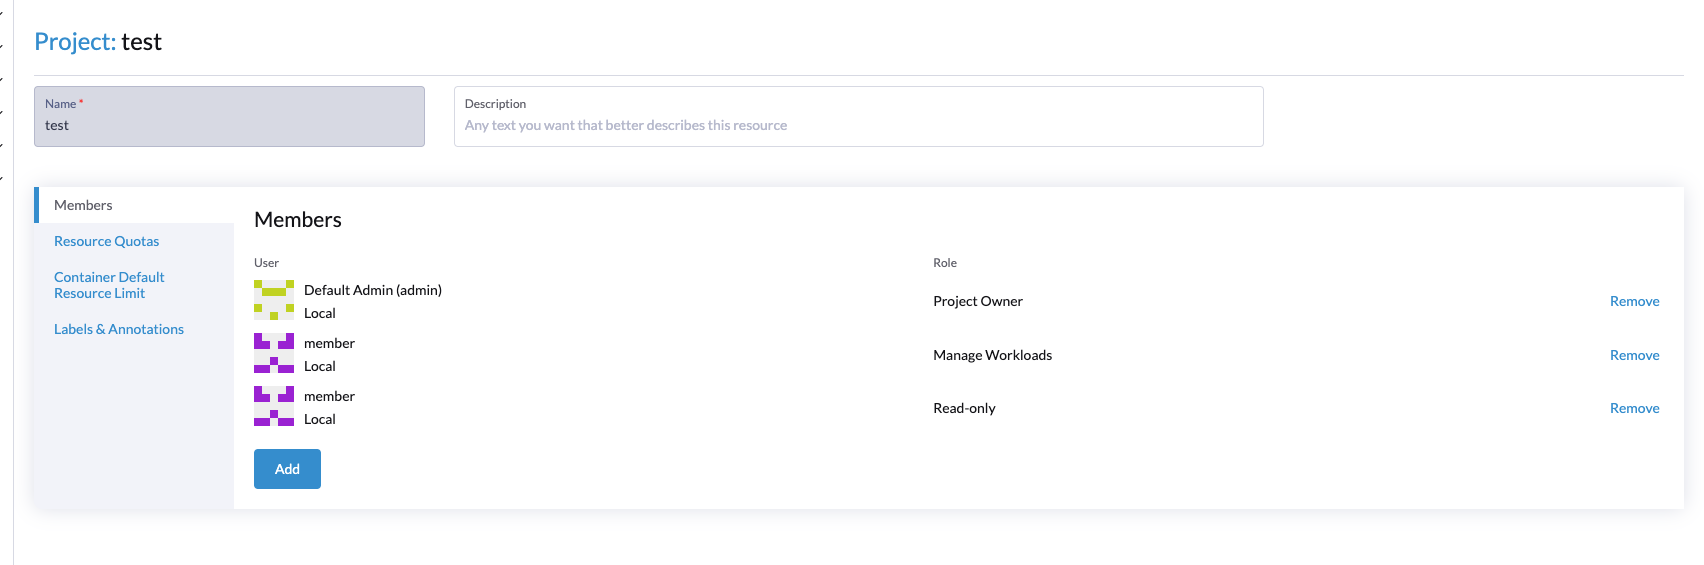Remove the Manage Workloads member
Viewport: 1704px width, 565px height.
pyautogui.click(x=1634, y=355)
